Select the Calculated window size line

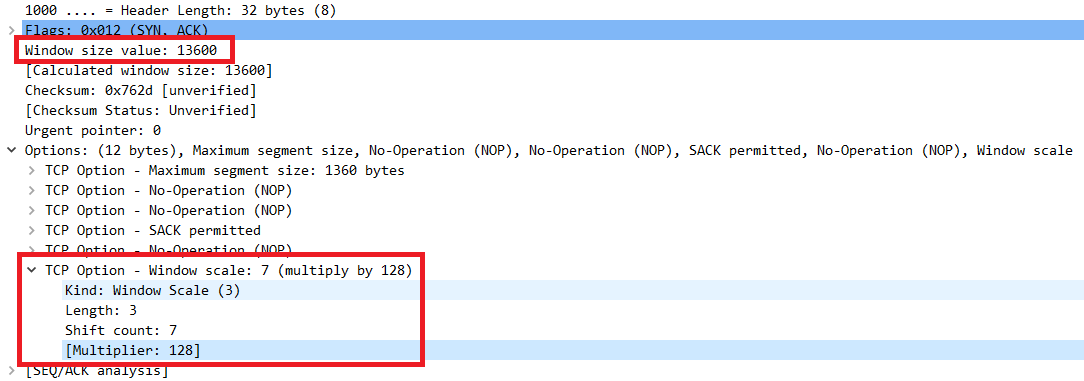tap(149, 71)
